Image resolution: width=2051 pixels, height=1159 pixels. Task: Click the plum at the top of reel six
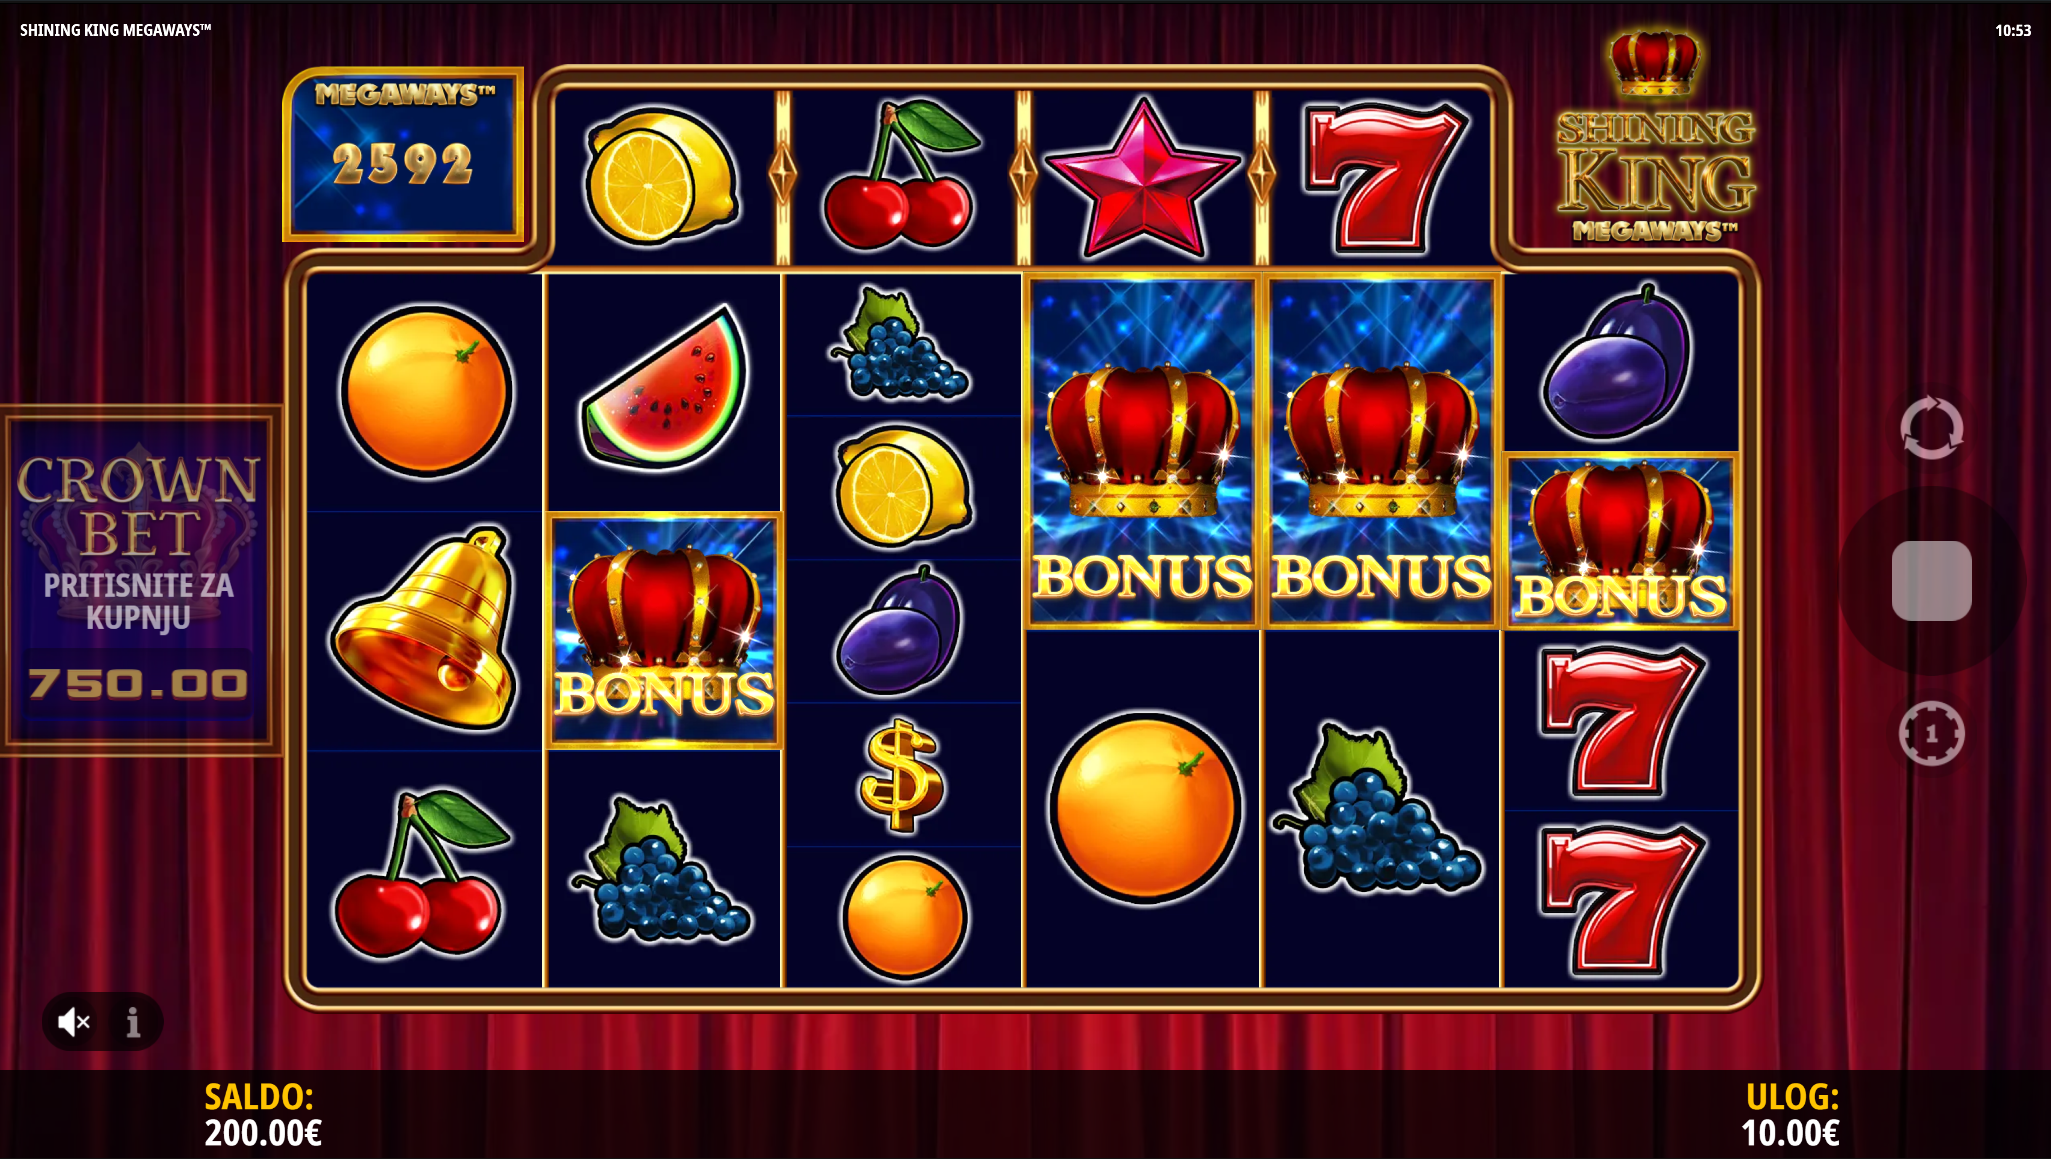point(1617,364)
